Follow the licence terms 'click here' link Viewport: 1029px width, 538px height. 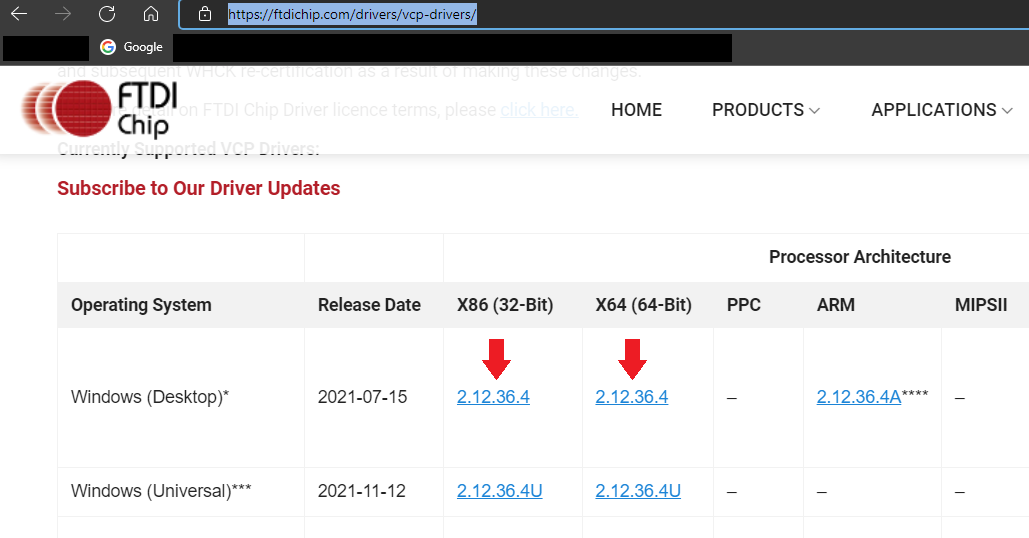(539, 110)
